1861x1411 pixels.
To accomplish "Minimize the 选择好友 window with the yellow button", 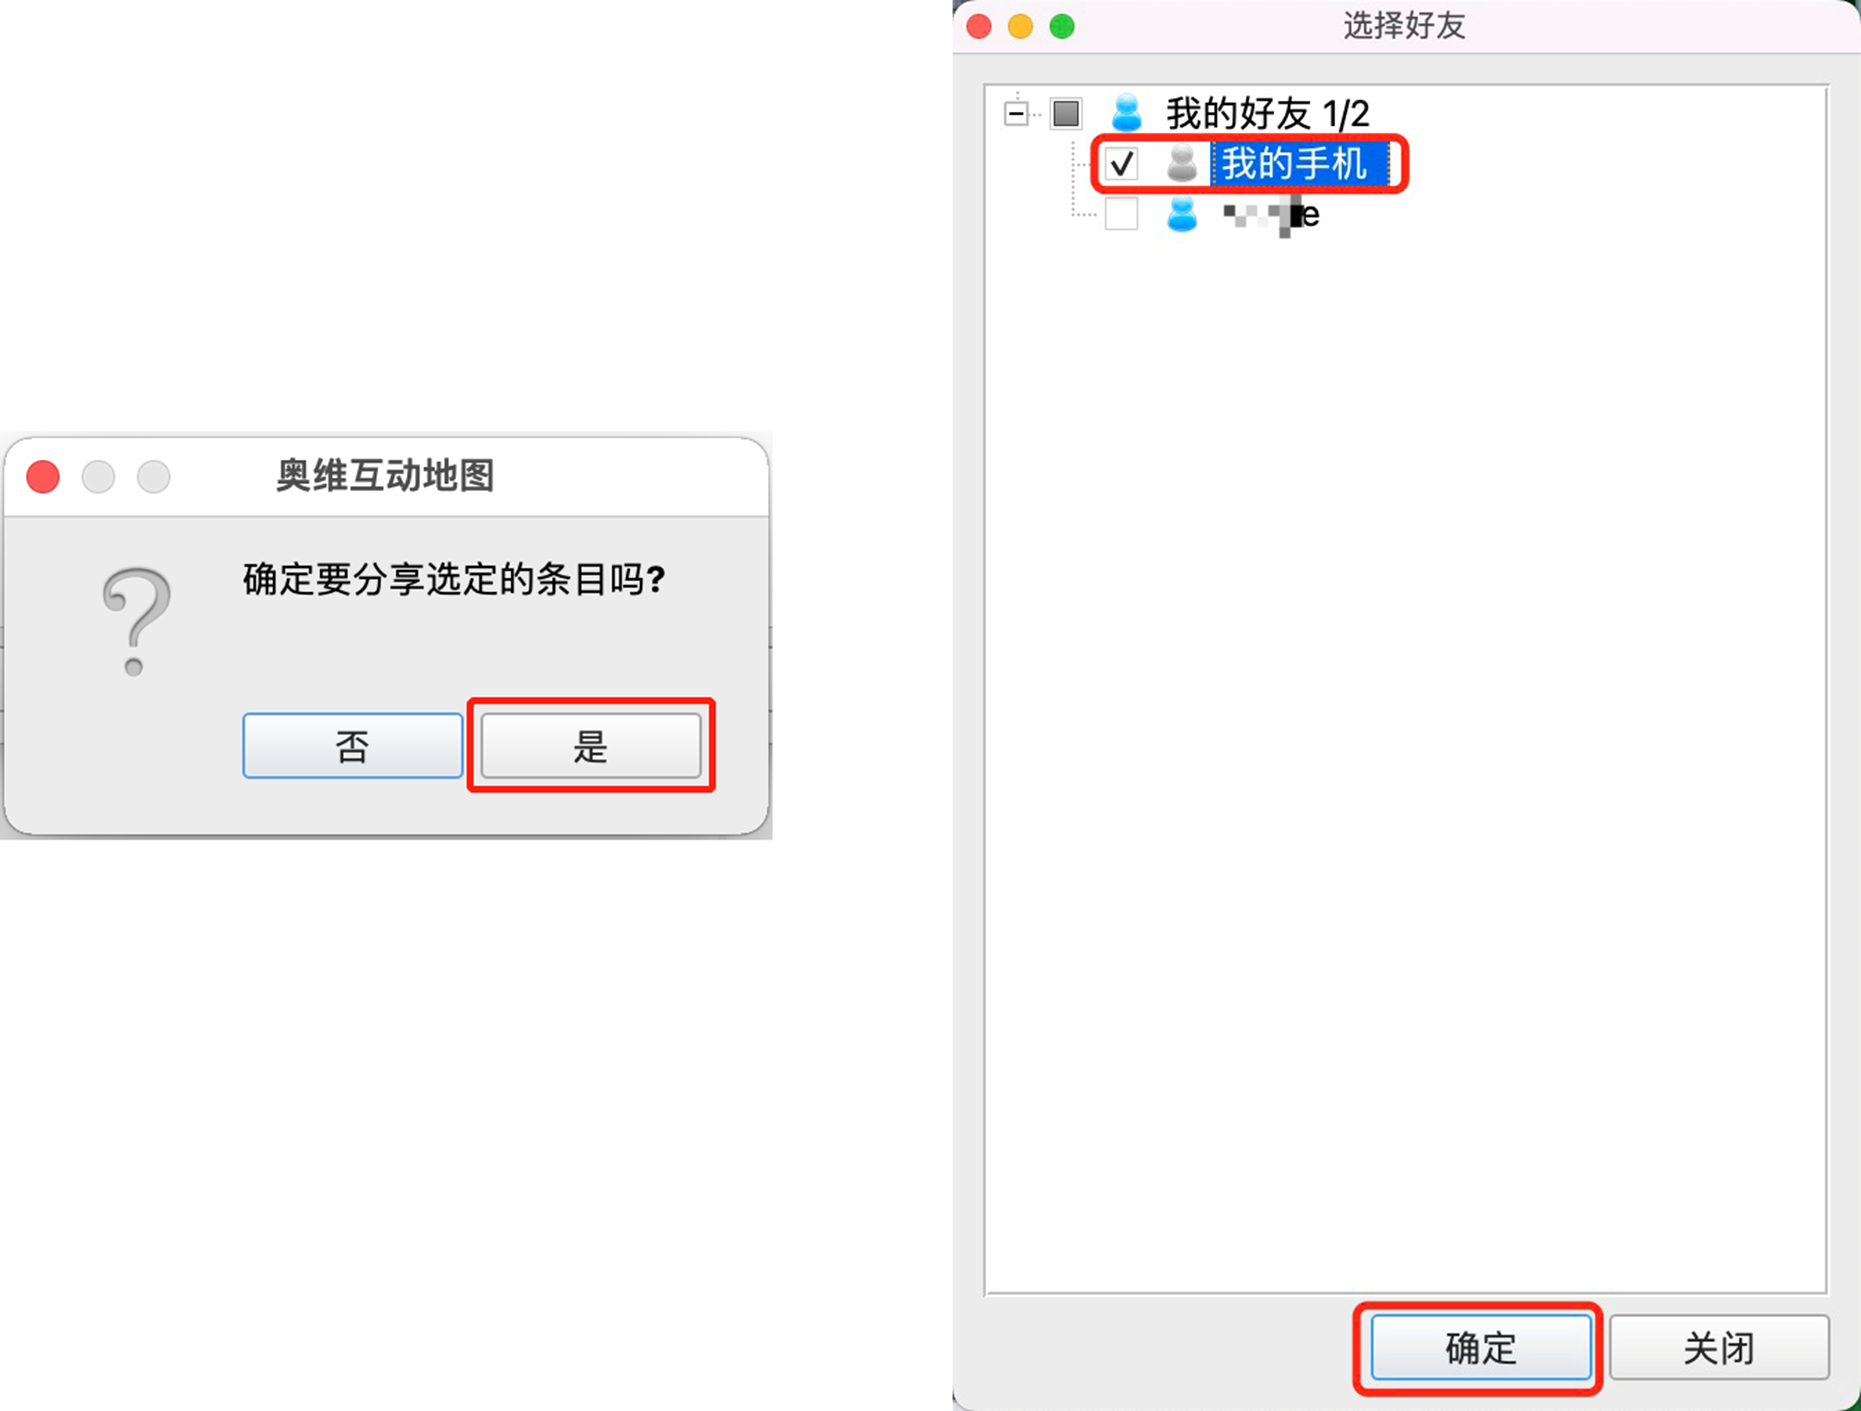I will click(1020, 26).
